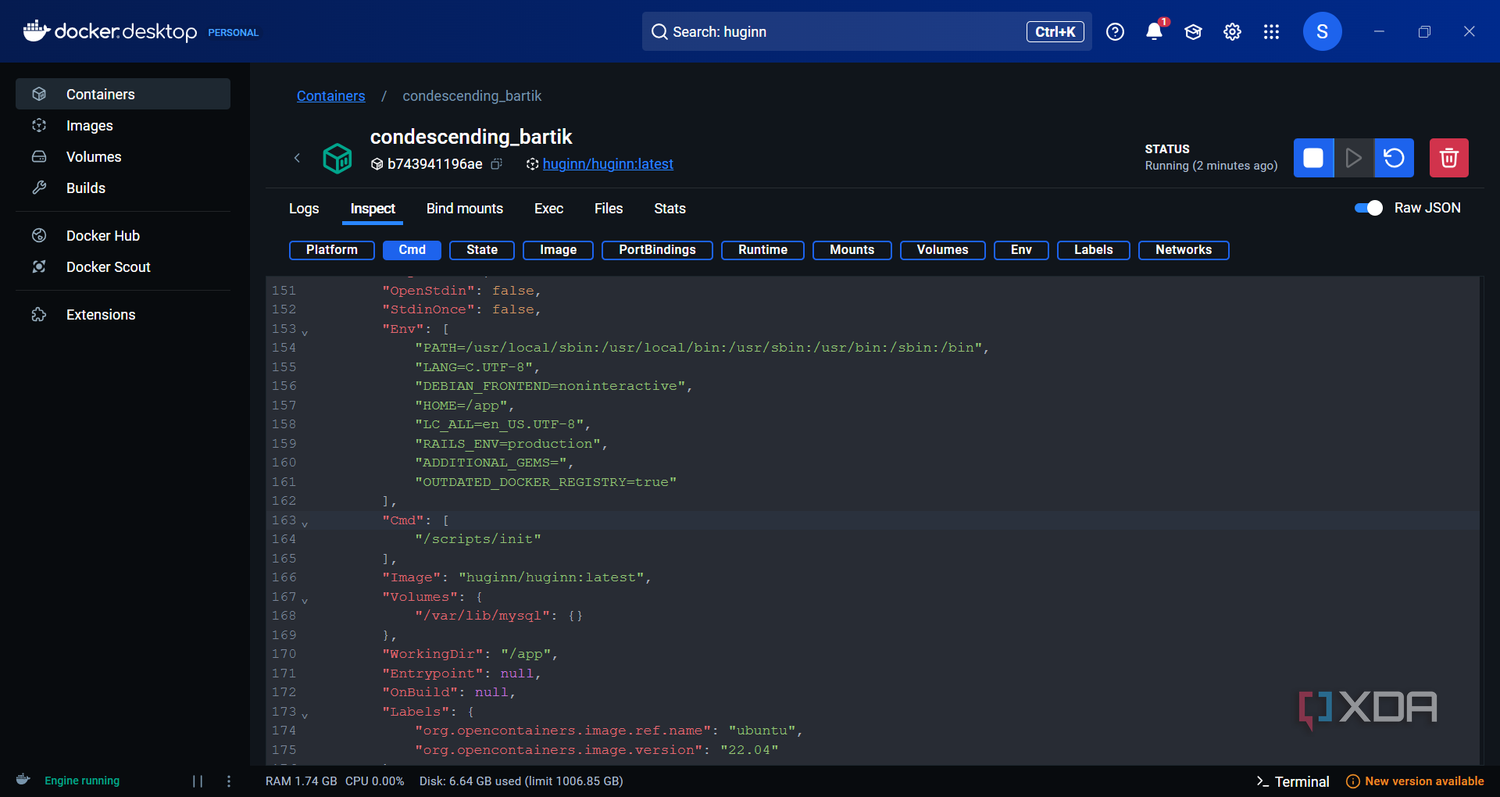Open the Learning Center graduation cap icon

pos(1193,32)
